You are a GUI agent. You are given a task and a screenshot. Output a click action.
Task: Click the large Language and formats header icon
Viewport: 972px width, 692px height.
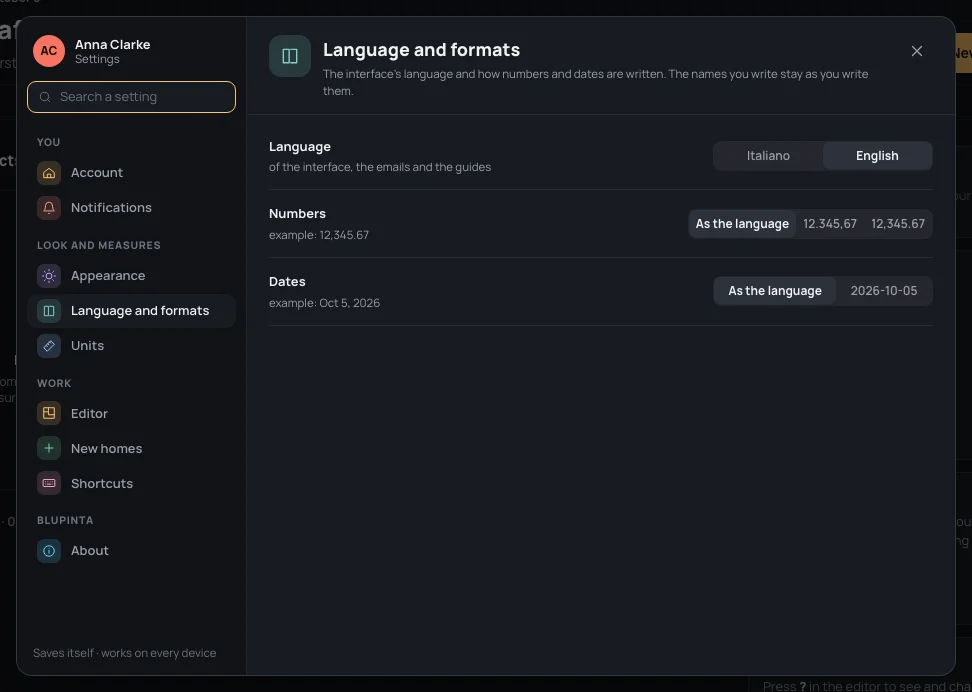(x=290, y=56)
